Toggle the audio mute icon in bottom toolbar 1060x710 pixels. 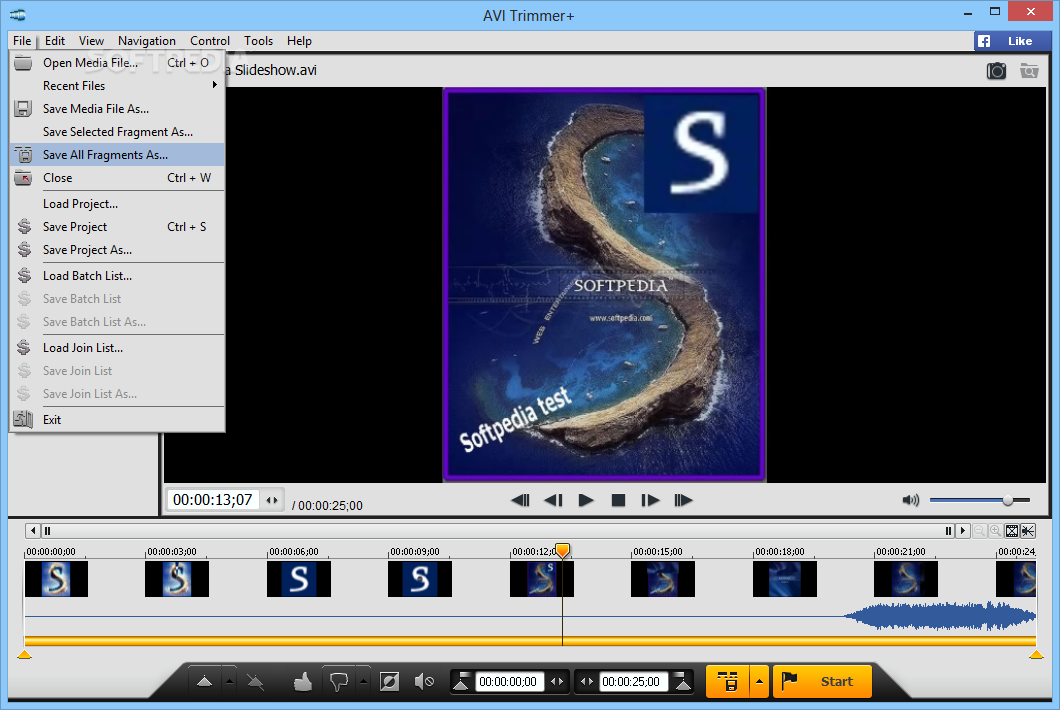pos(424,682)
